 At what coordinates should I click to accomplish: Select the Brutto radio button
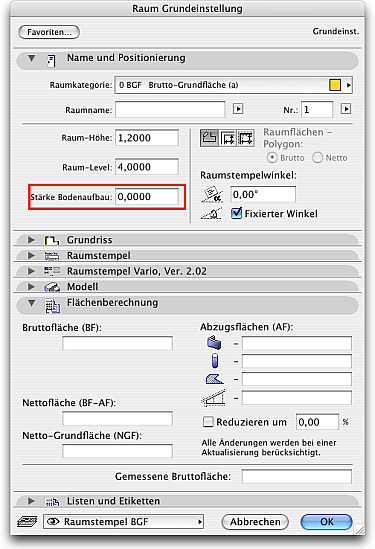point(272,158)
